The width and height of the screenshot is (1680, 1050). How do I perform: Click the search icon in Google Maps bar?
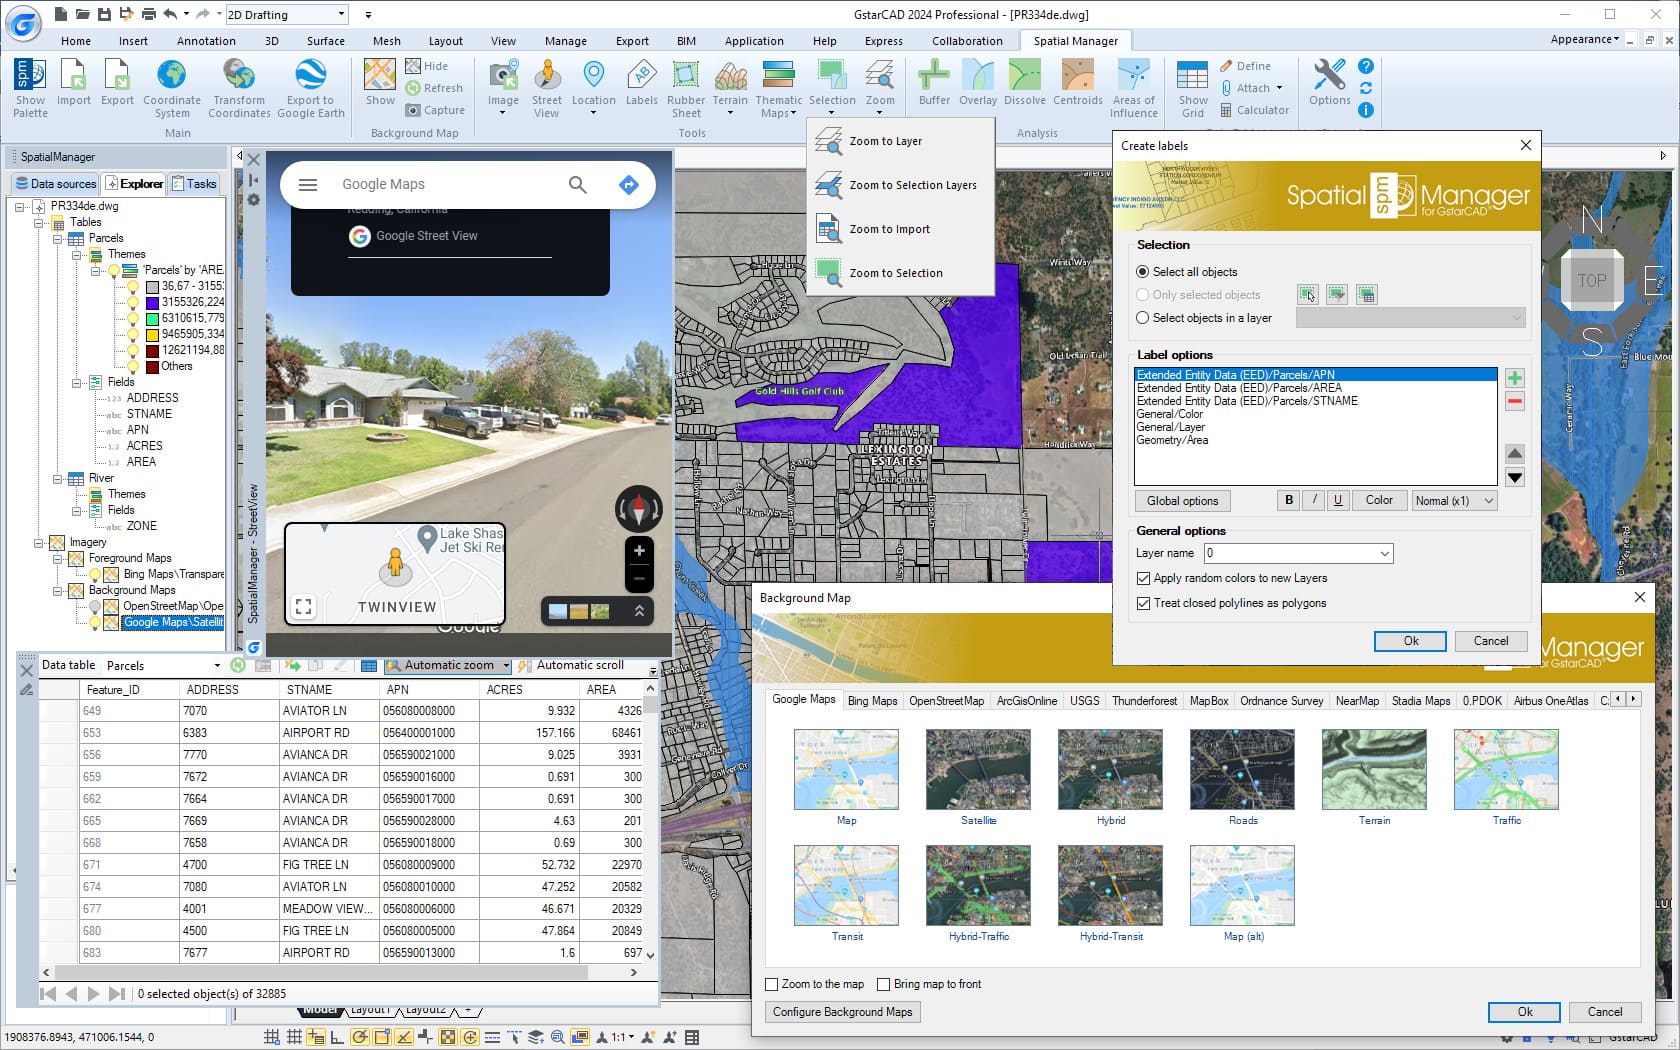pyautogui.click(x=577, y=184)
